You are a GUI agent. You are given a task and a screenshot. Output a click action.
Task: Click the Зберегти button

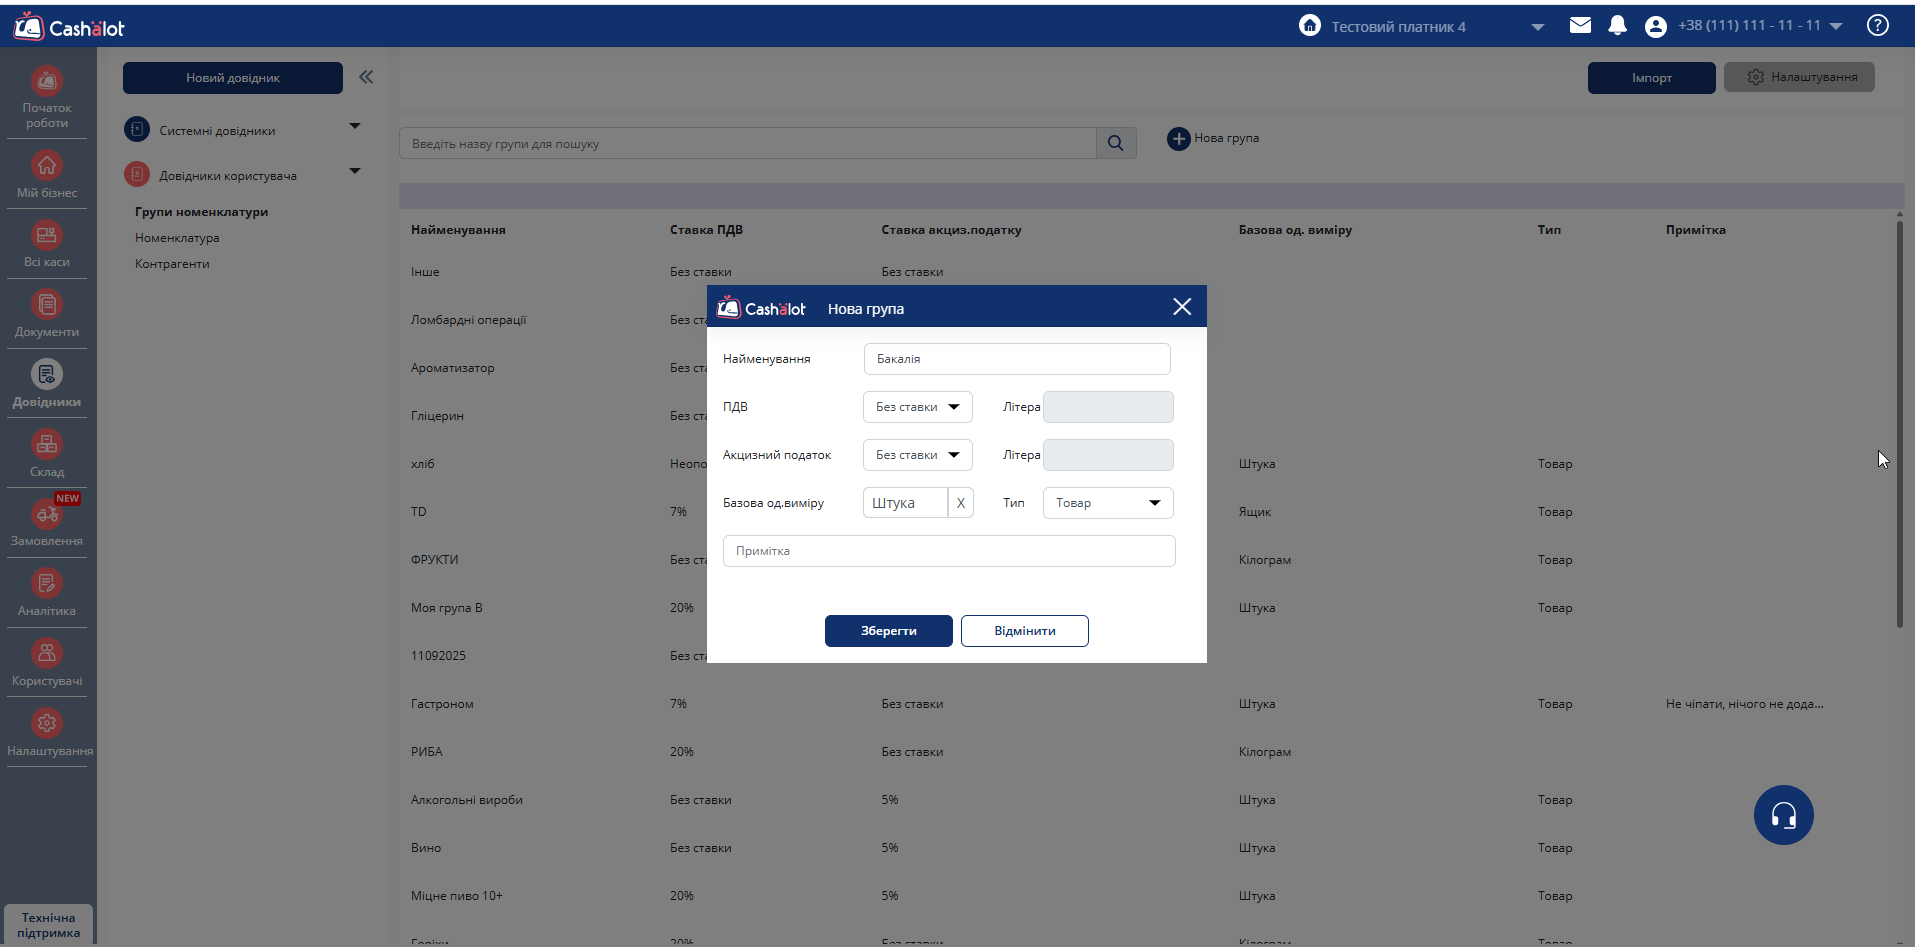(x=888, y=631)
